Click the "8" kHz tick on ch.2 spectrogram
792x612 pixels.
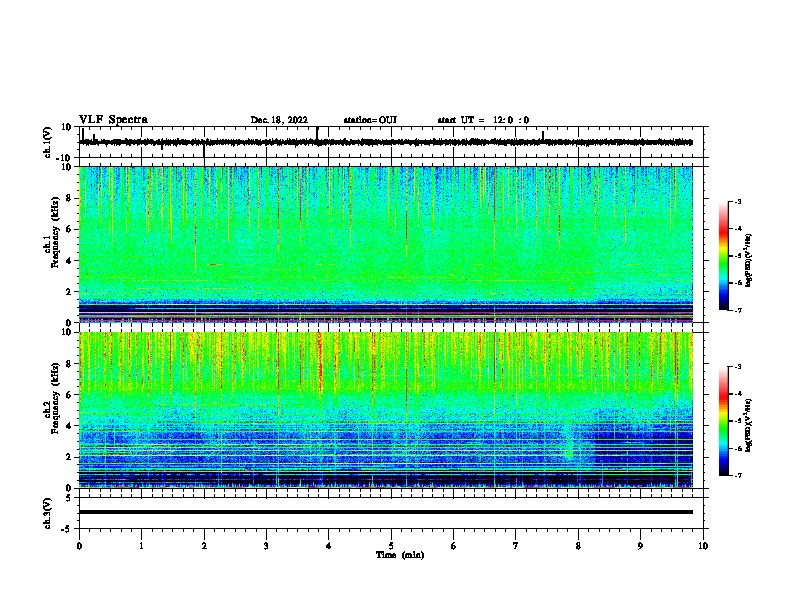click(x=69, y=364)
